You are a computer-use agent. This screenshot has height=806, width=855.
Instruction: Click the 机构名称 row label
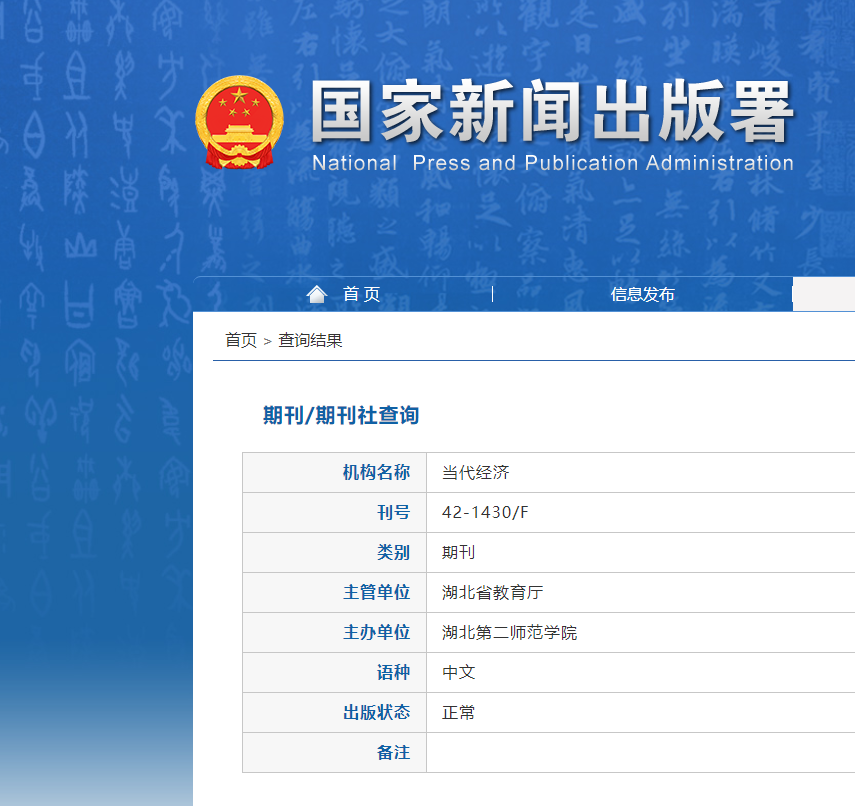(x=376, y=473)
